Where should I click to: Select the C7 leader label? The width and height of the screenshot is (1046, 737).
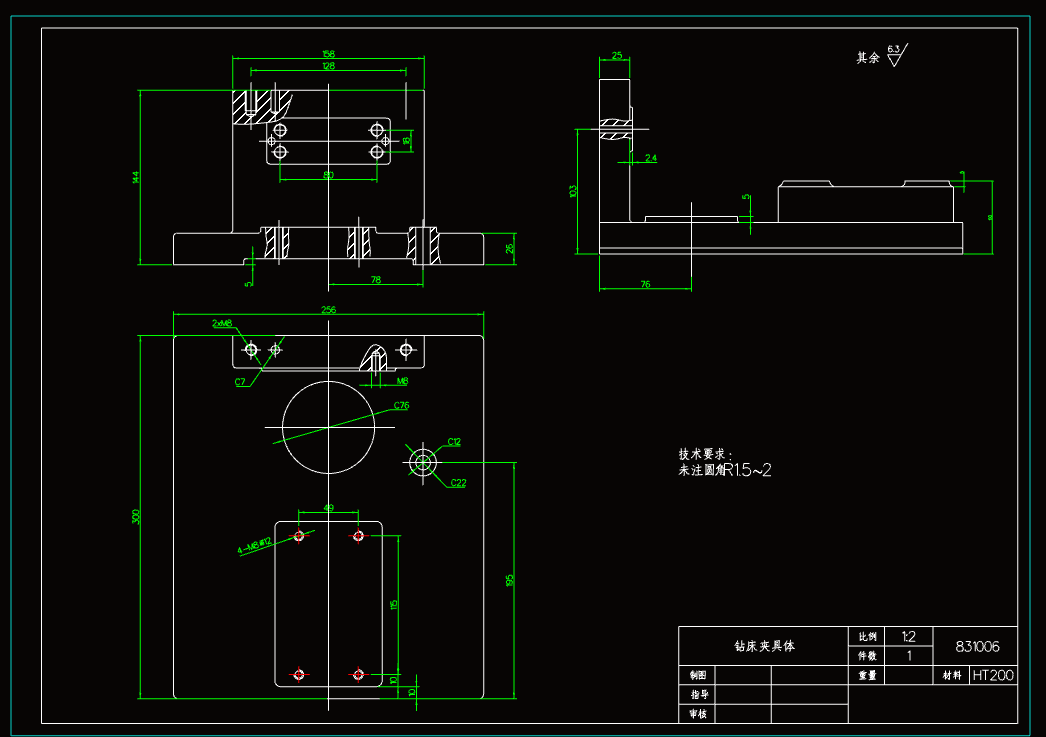[x=240, y=382]
